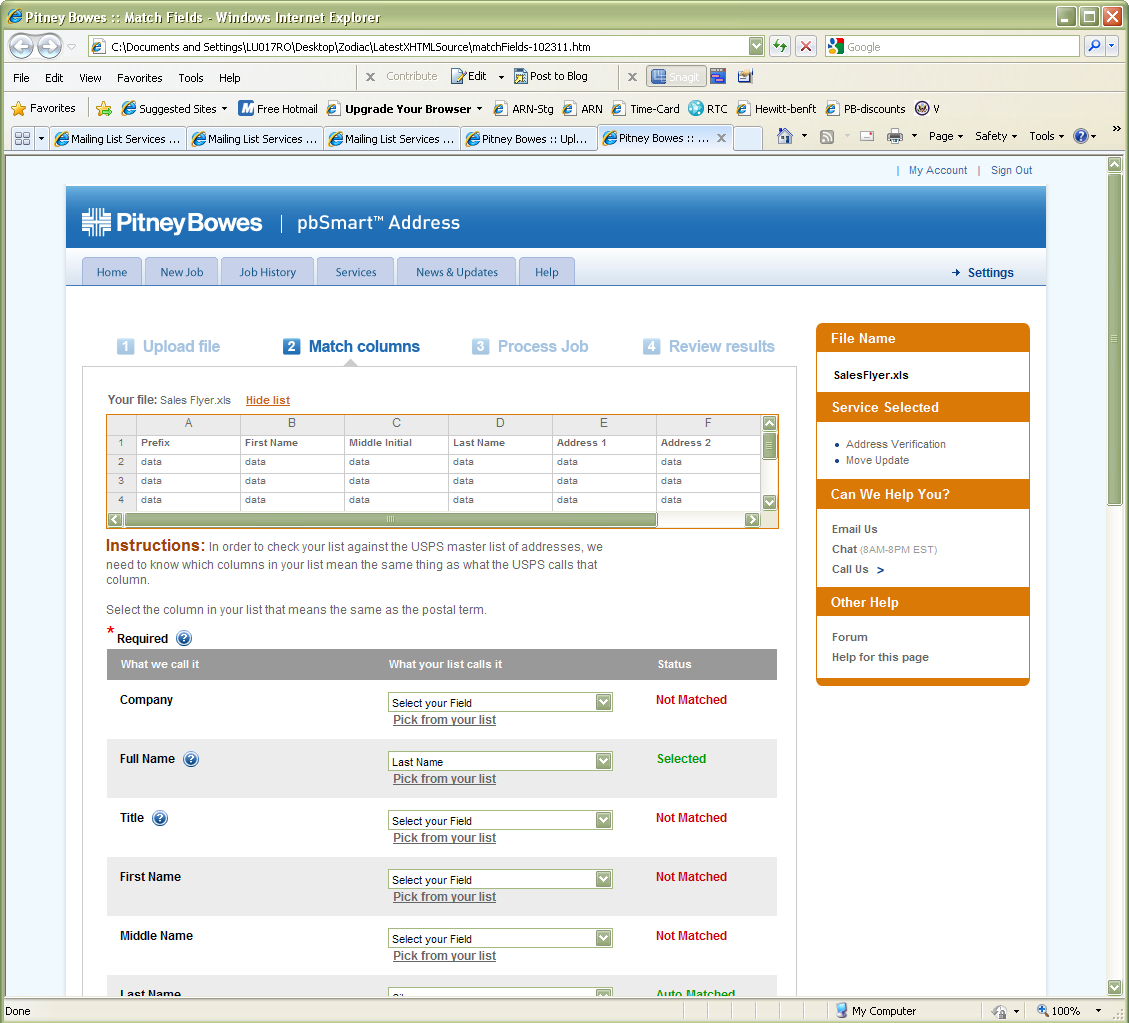Click the Process Job step 3

pyautogui.click(x=530, y=346)
